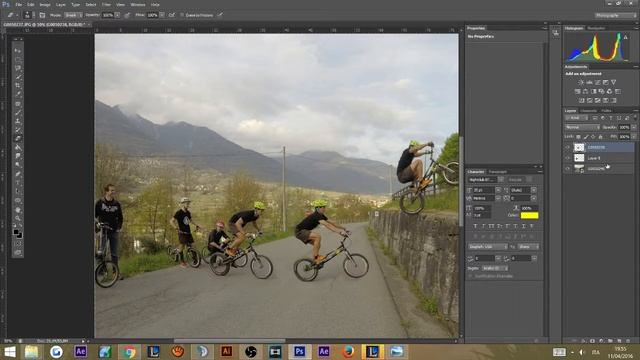Select the Crop tool

click(x=18, y=86)
